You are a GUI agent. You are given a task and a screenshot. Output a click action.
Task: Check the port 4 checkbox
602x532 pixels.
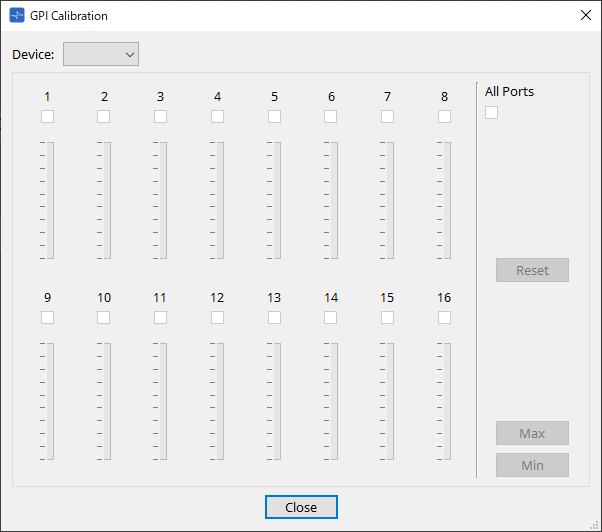point(217,116)
